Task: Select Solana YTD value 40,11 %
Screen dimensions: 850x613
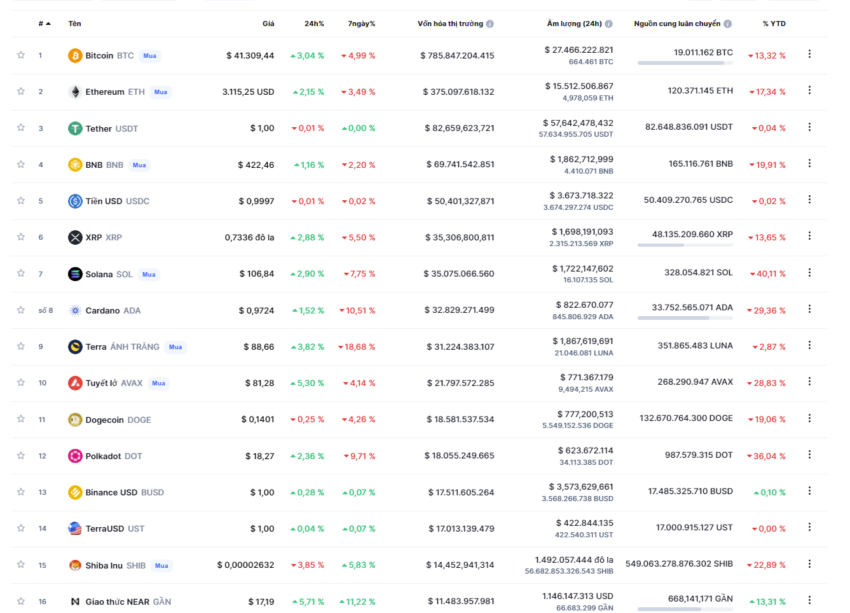Action: (x=768, y=274)
